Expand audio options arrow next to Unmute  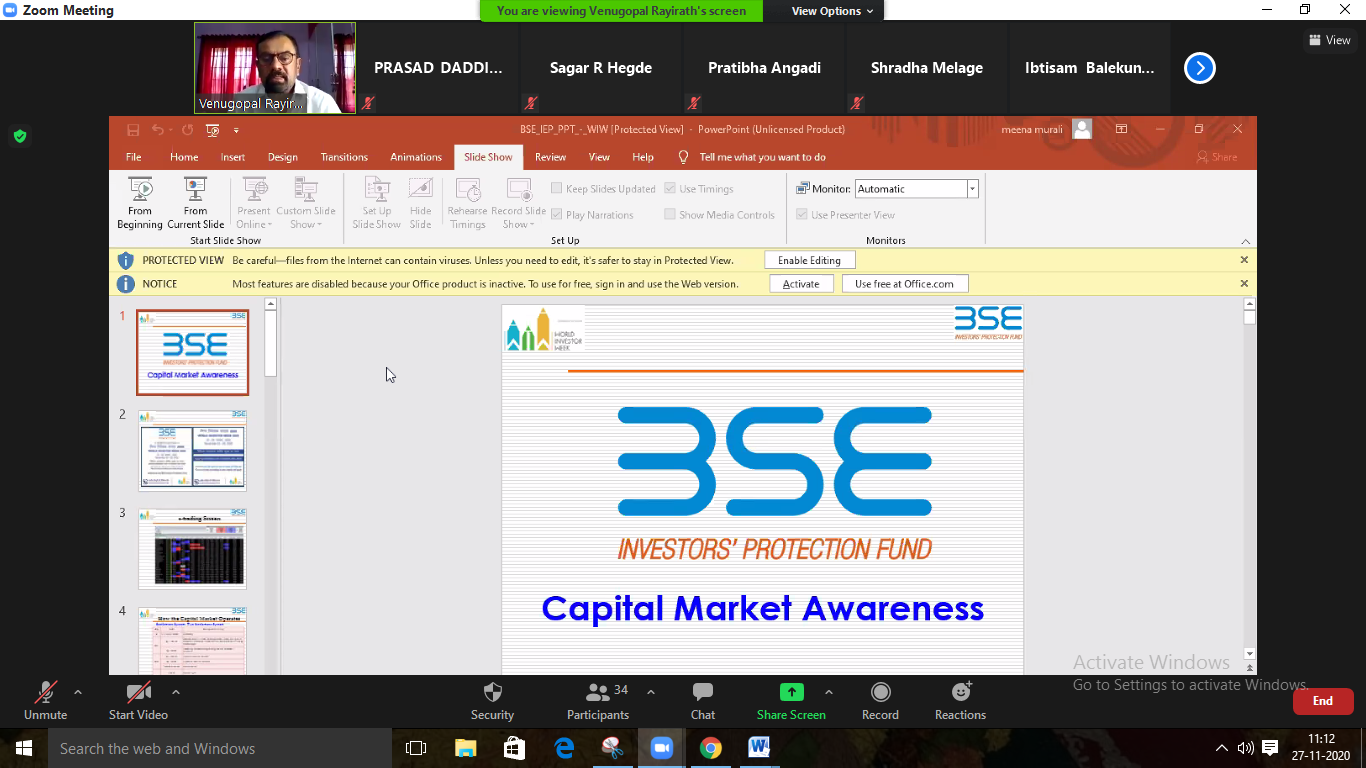coord(77,691)
